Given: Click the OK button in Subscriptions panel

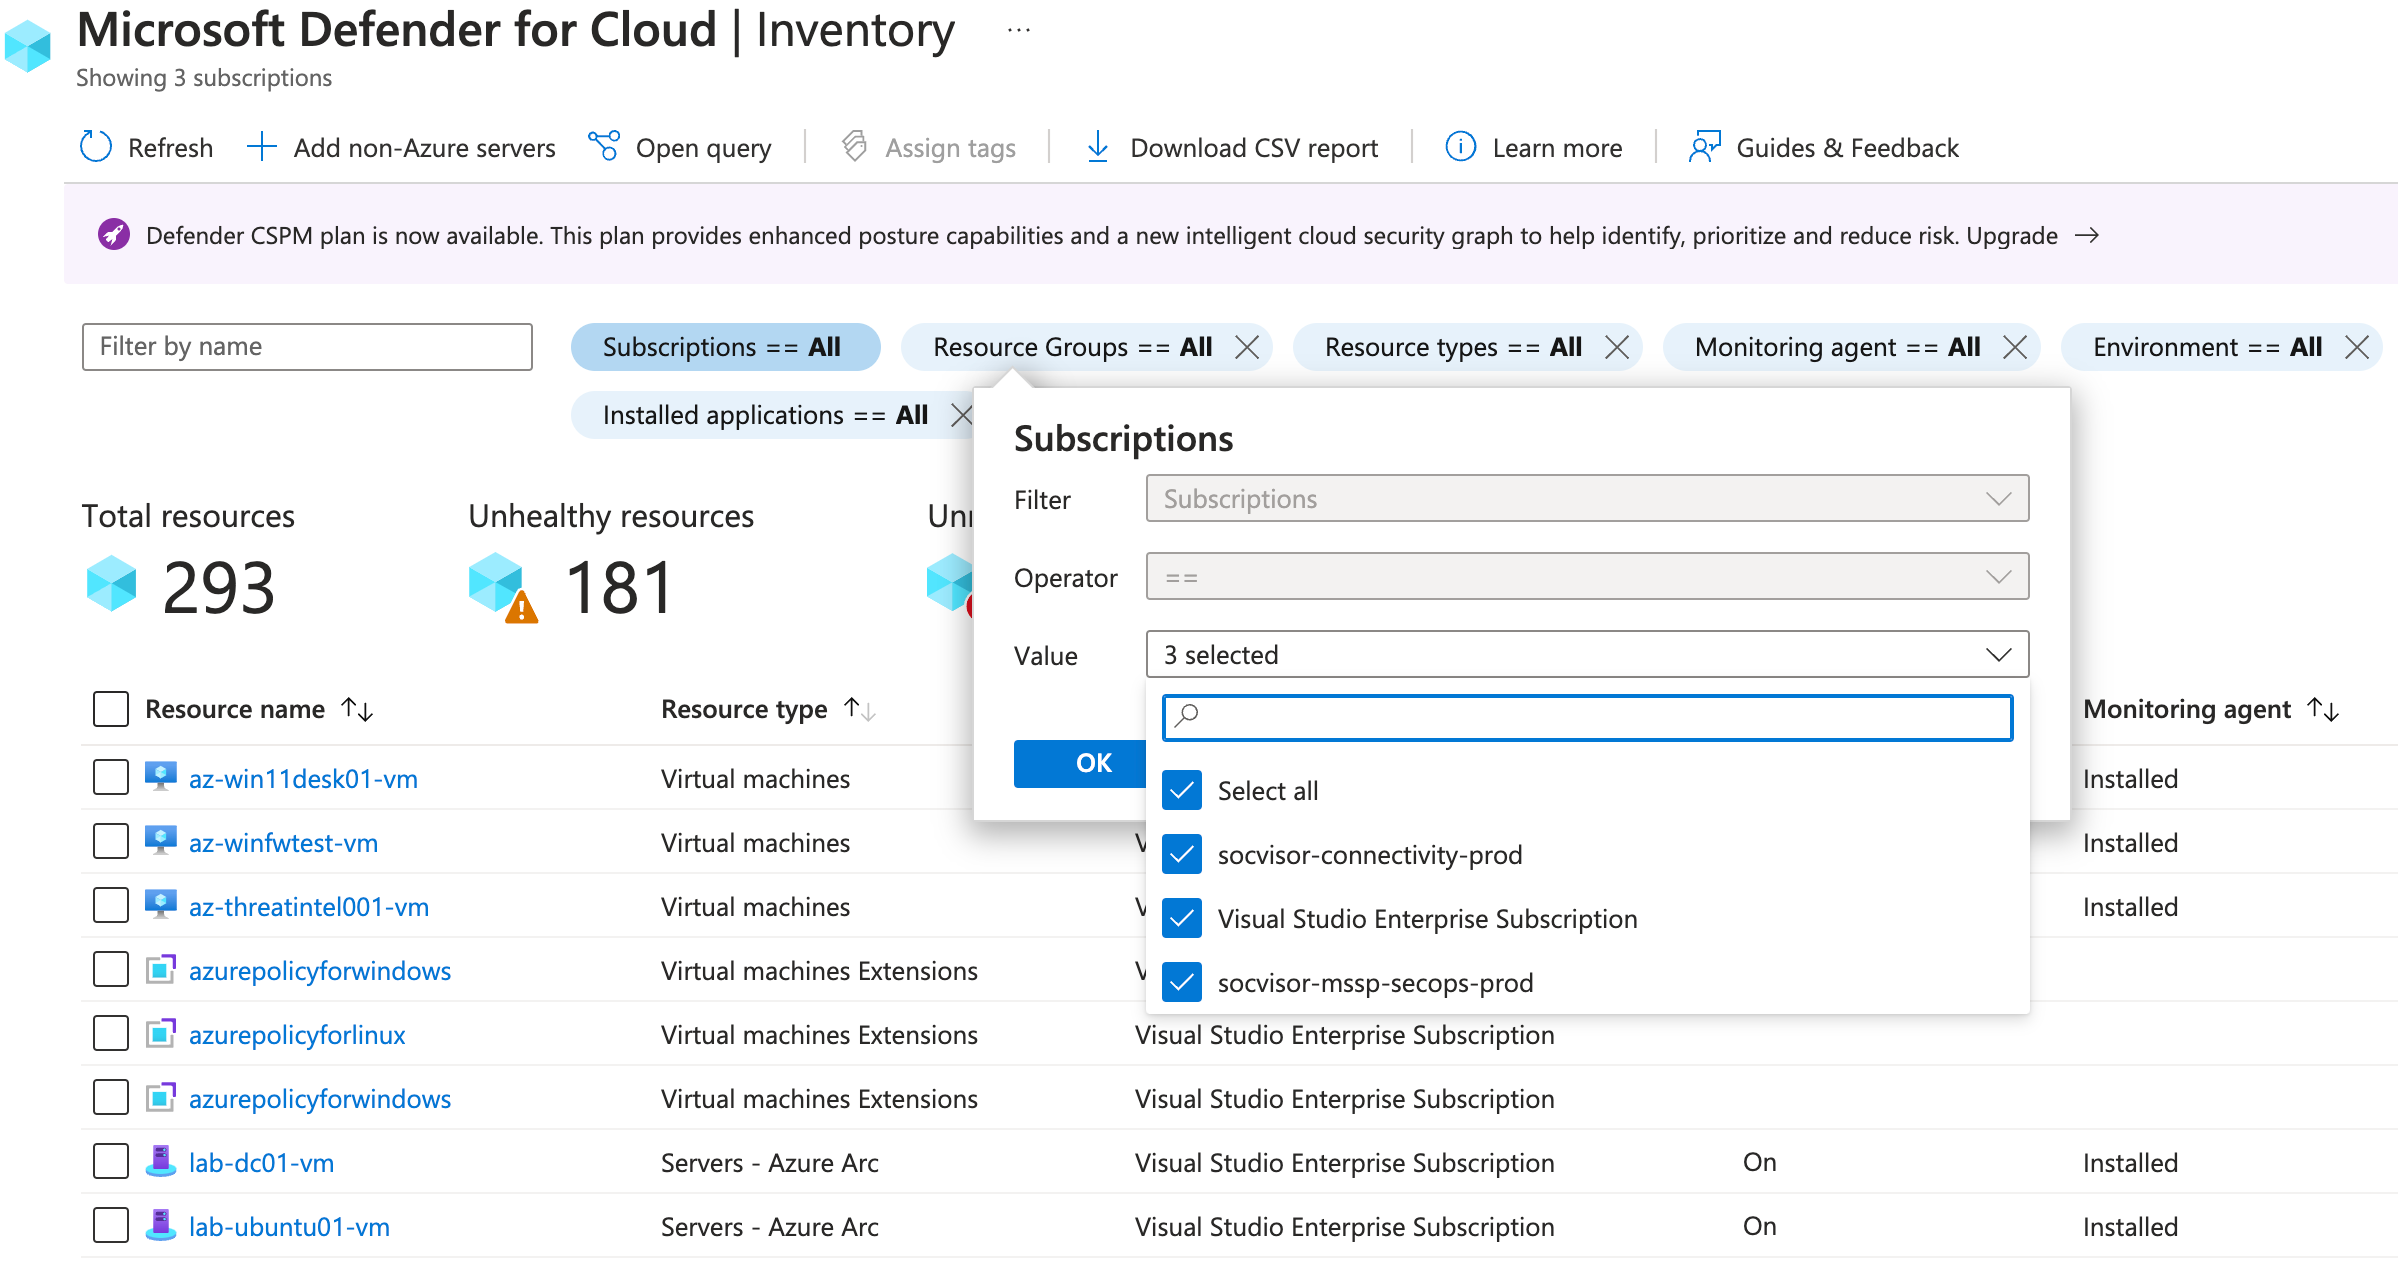Looking at the screenshot, I should tap(1082, 763).
